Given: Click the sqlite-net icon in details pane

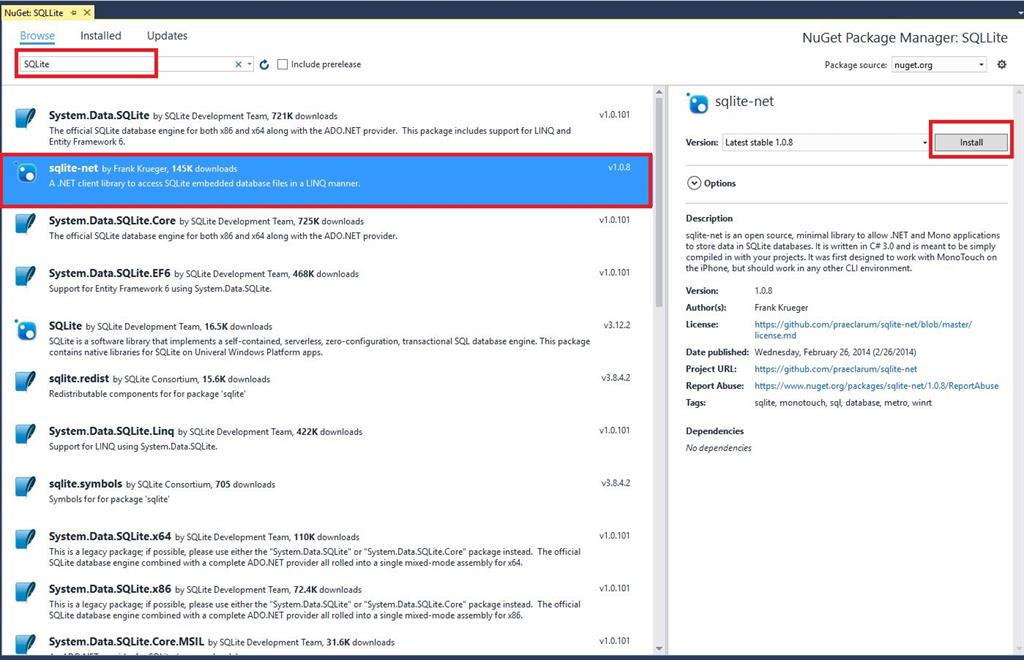Looking at the screenshot, I should point(697,103).
